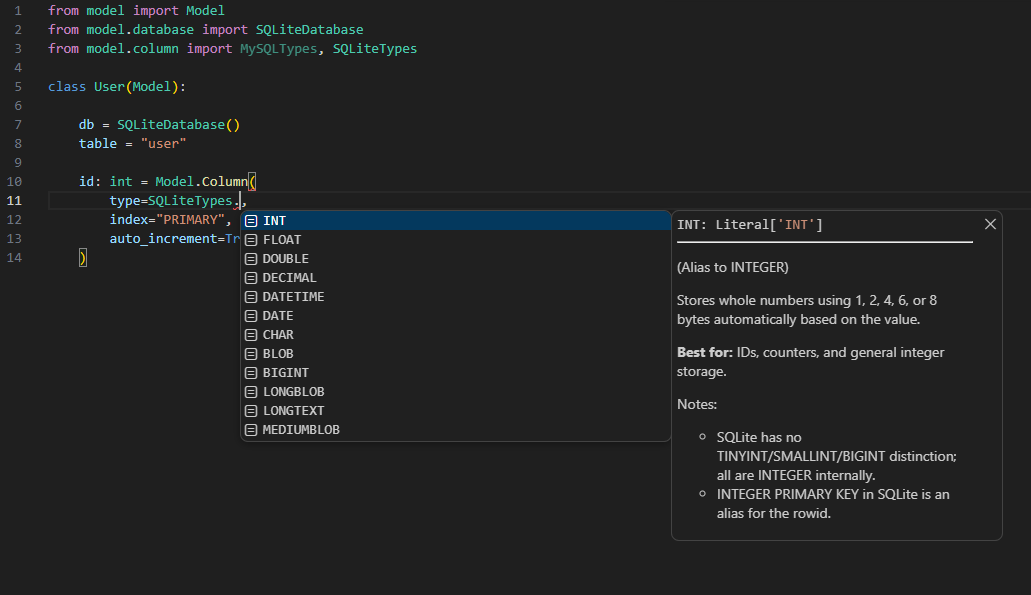Click SQLiteDatabase() call on line 7
Image resolution: width=1031 pixels, height=595 pixels.
click(x=178, y=125)
